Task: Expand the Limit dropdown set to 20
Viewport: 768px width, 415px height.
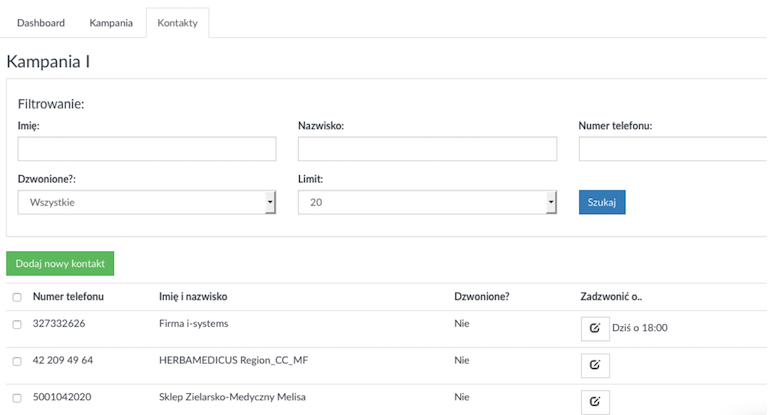Action: tap(427, 202)
